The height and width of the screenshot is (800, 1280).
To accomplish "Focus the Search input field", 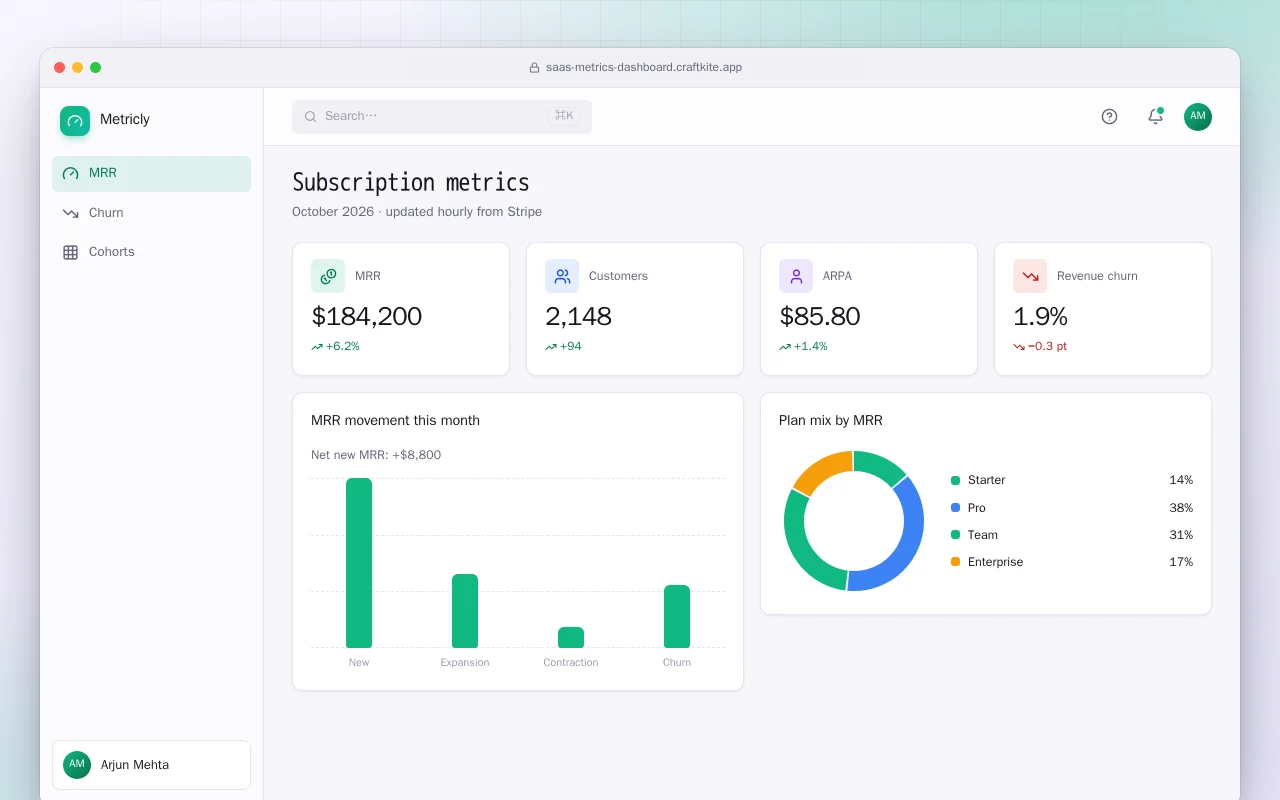I will point(442,116).
